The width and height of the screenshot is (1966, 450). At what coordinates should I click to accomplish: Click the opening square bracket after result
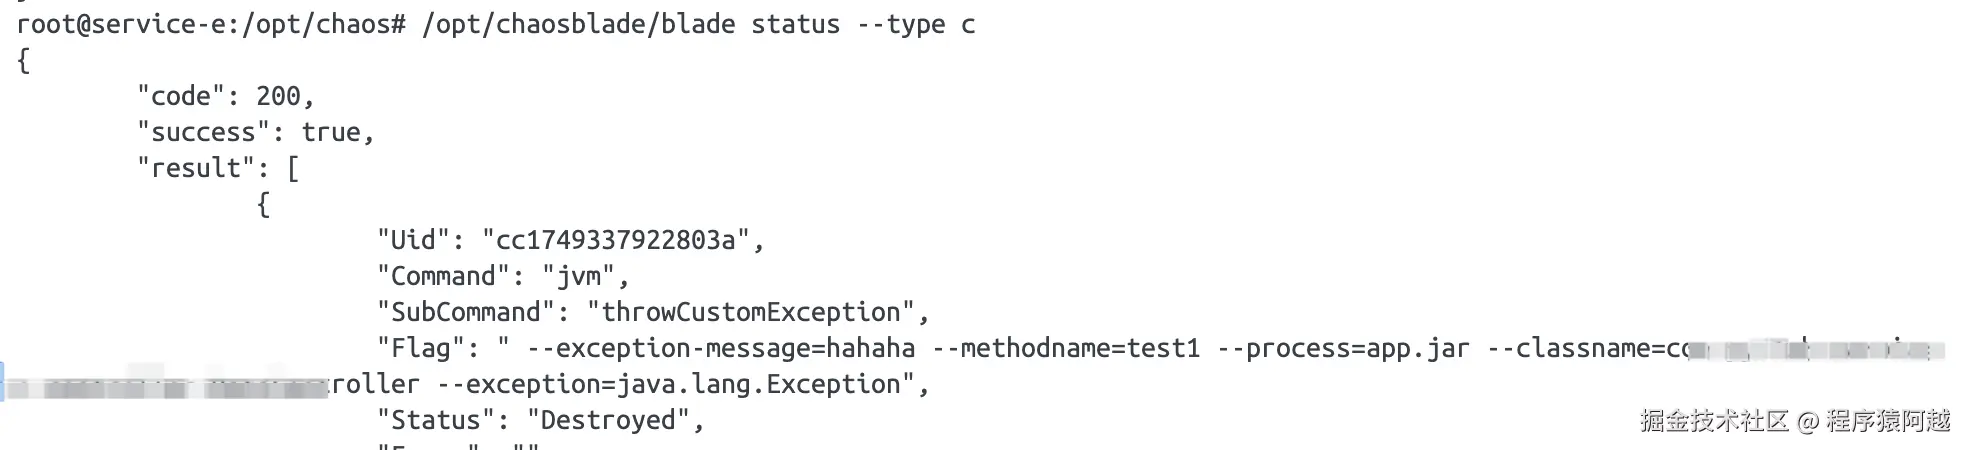coord(293,168)
